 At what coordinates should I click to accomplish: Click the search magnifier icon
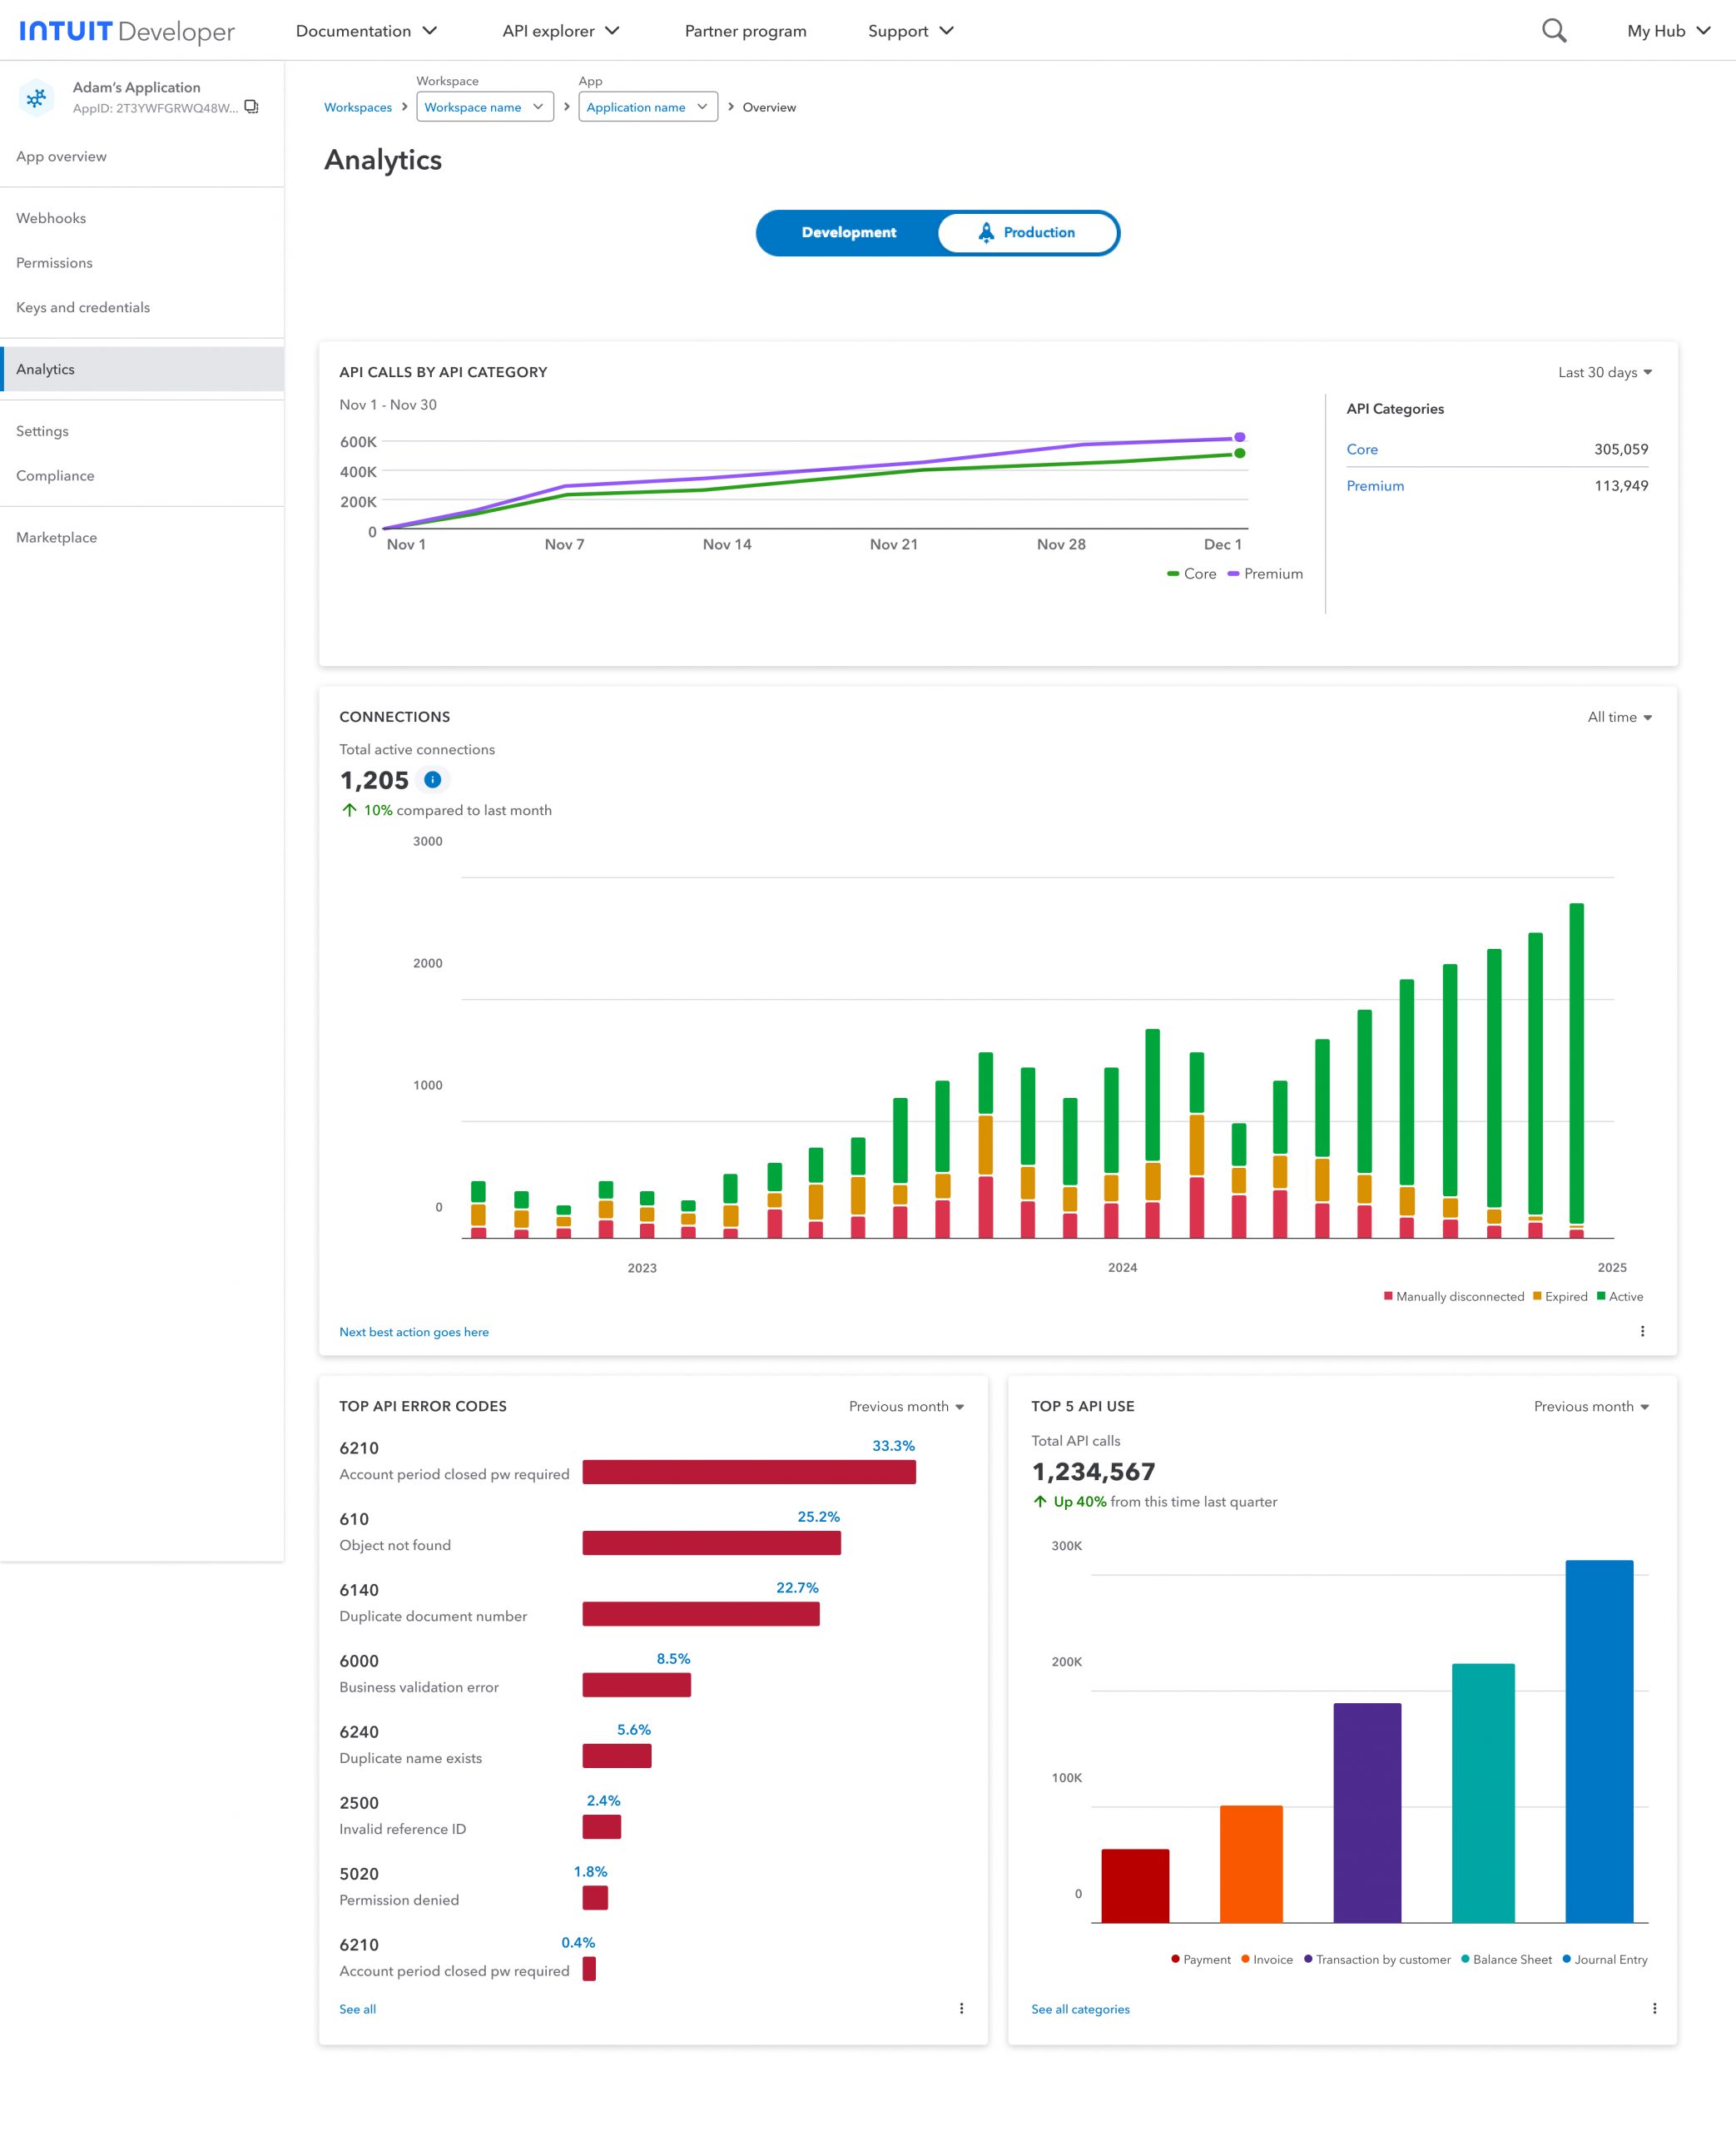1553,30
